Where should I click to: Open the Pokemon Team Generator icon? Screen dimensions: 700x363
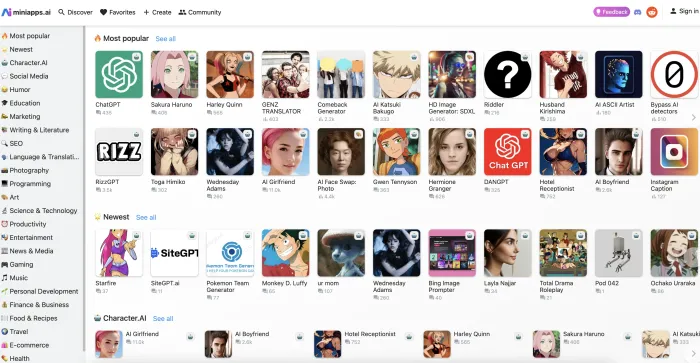click(x=230, y=253)
